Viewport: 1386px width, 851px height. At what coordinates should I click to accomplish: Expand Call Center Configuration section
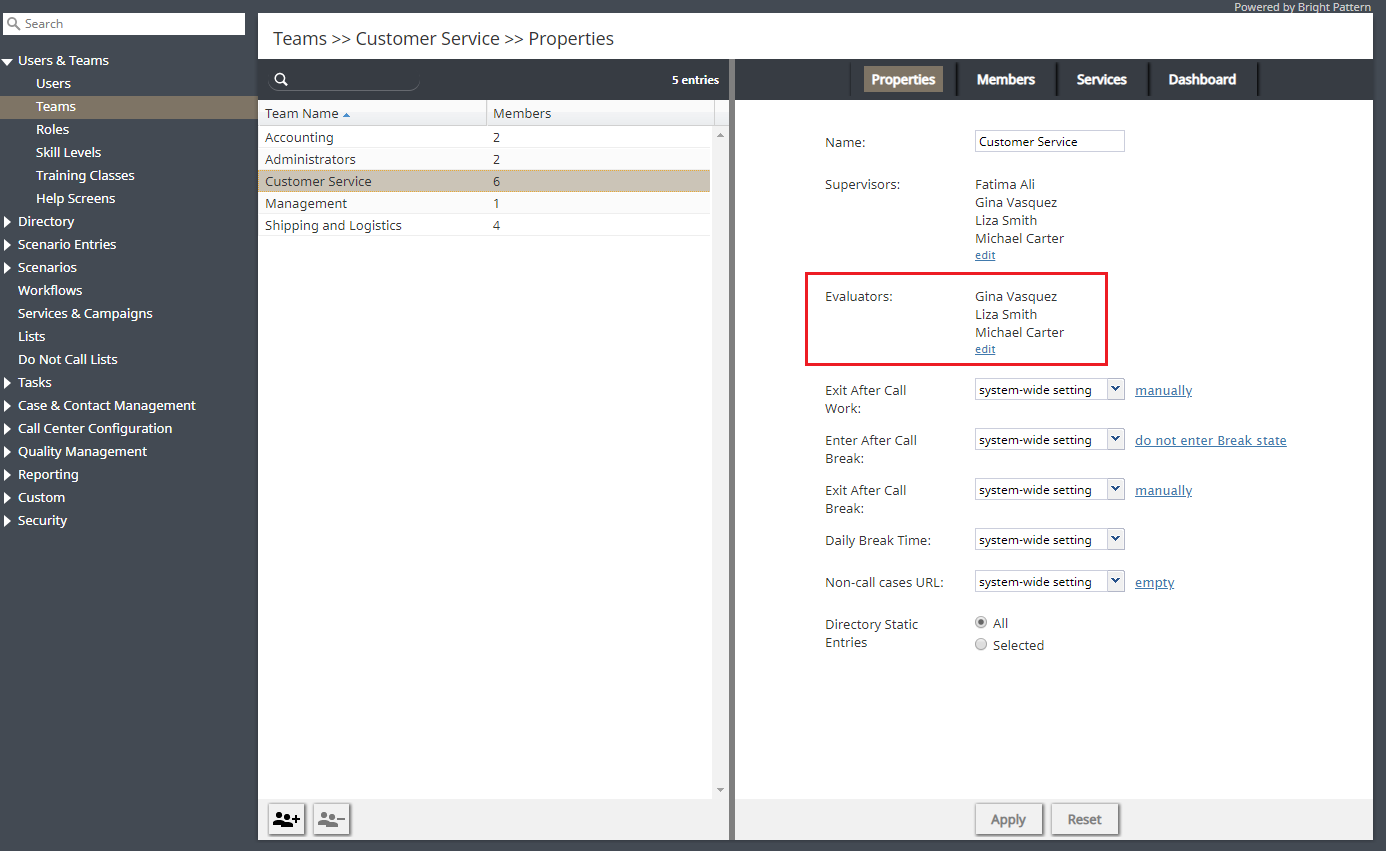coord(7,429)
